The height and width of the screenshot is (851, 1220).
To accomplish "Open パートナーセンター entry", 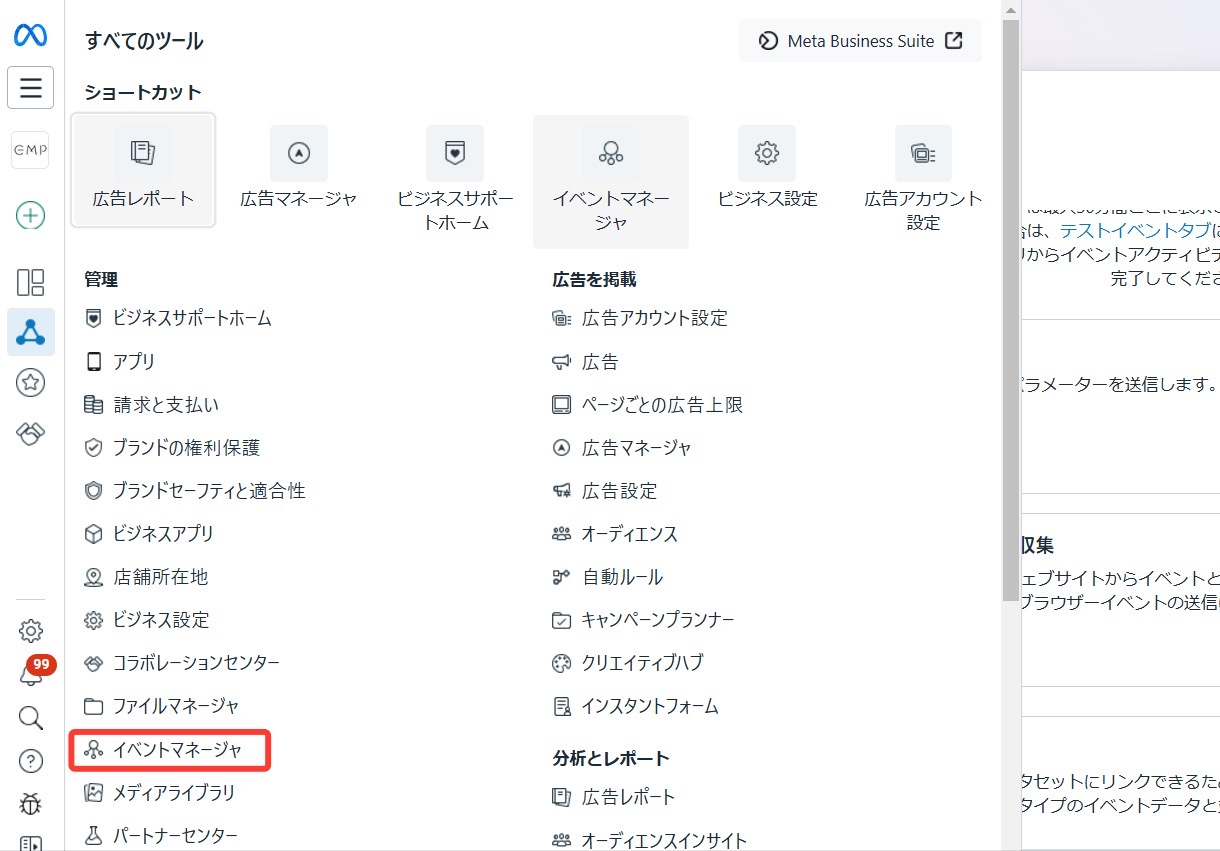I will 161,835.
